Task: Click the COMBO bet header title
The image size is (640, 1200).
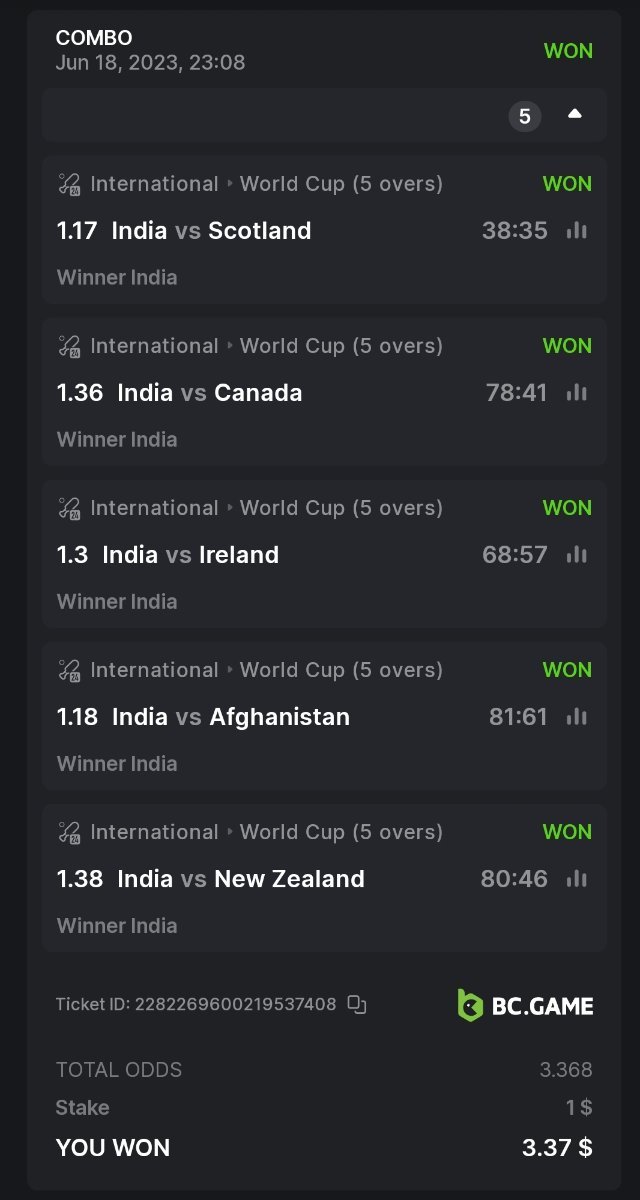Action: [x=94, y=38]
